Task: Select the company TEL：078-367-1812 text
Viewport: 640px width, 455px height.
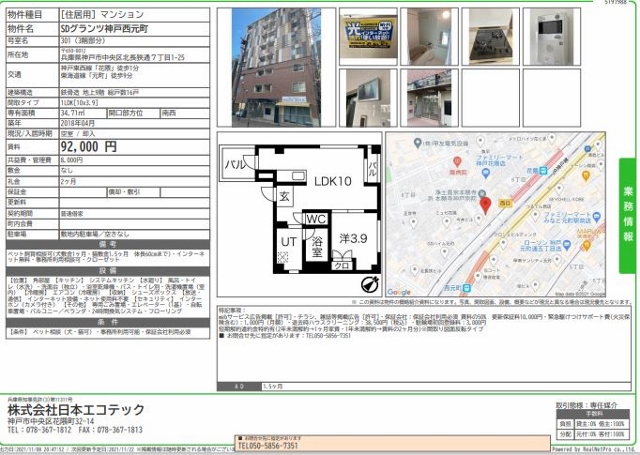Action: coord(39,430)
